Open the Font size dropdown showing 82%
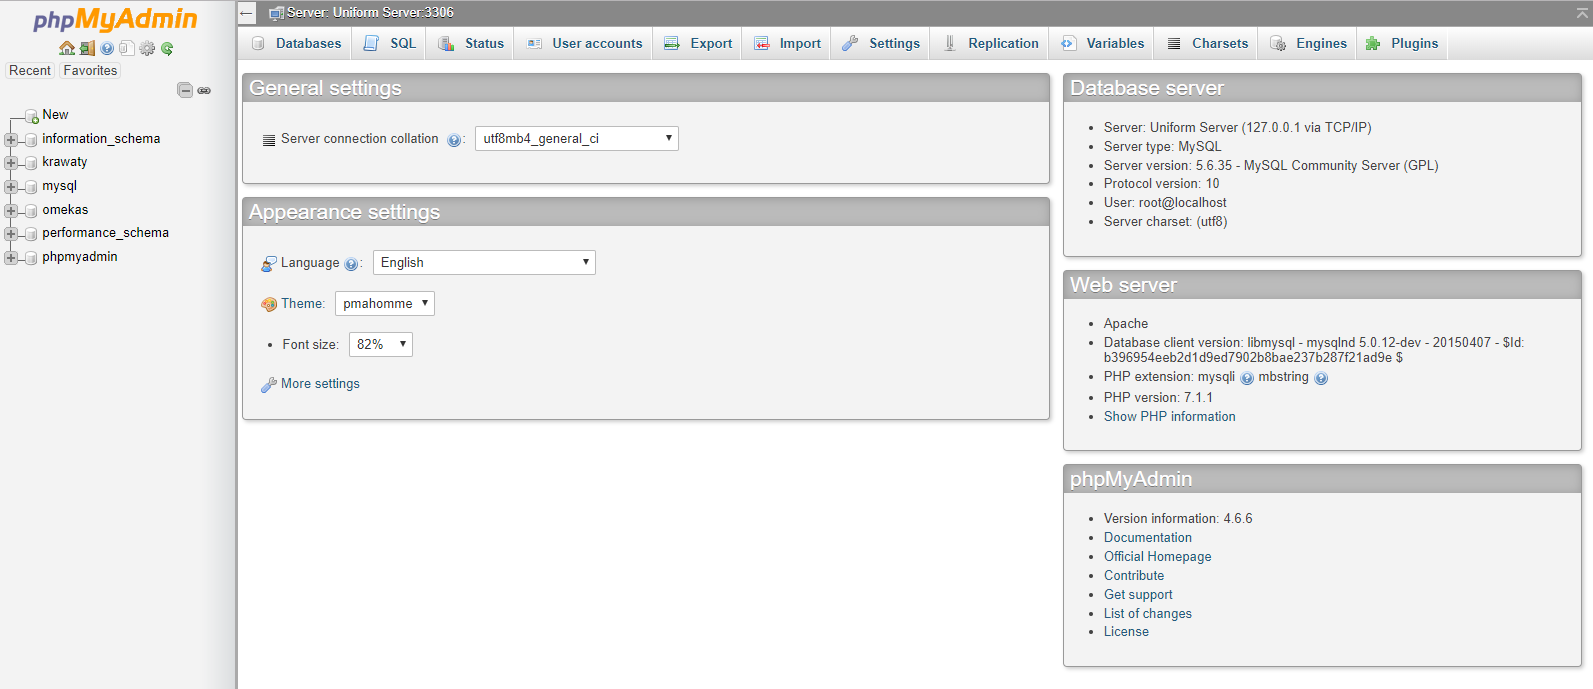This screenshot has height=689, width=1593. coord(381,344)
